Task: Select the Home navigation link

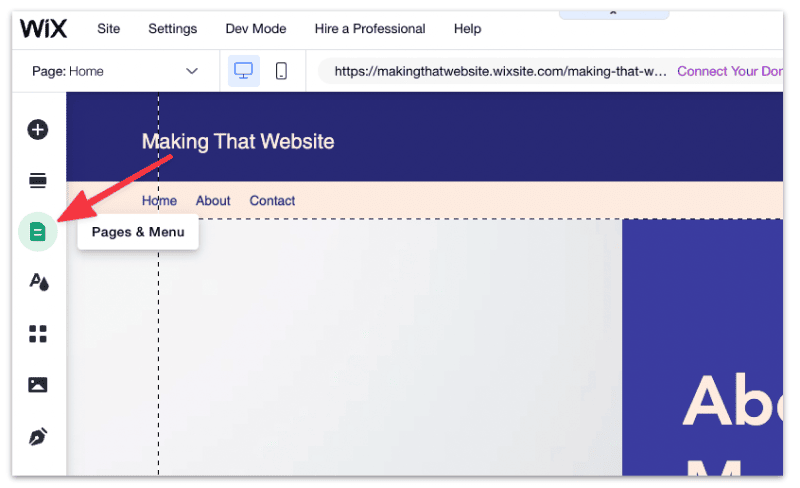Action: [159, 201]
